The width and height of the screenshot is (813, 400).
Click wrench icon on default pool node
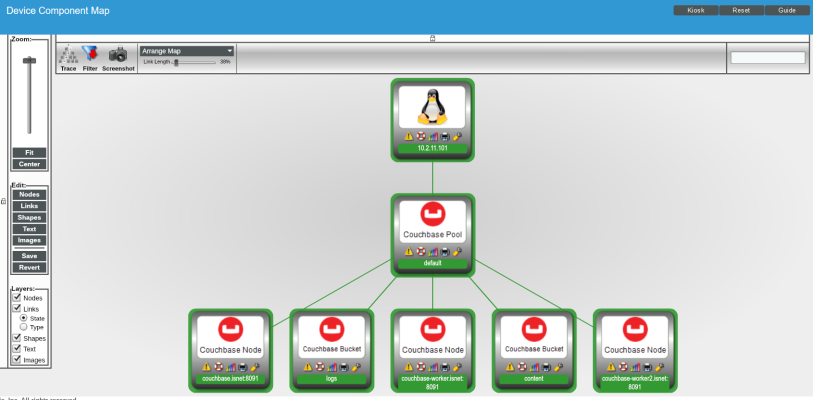pyautogui.click(x=457, y=252)
